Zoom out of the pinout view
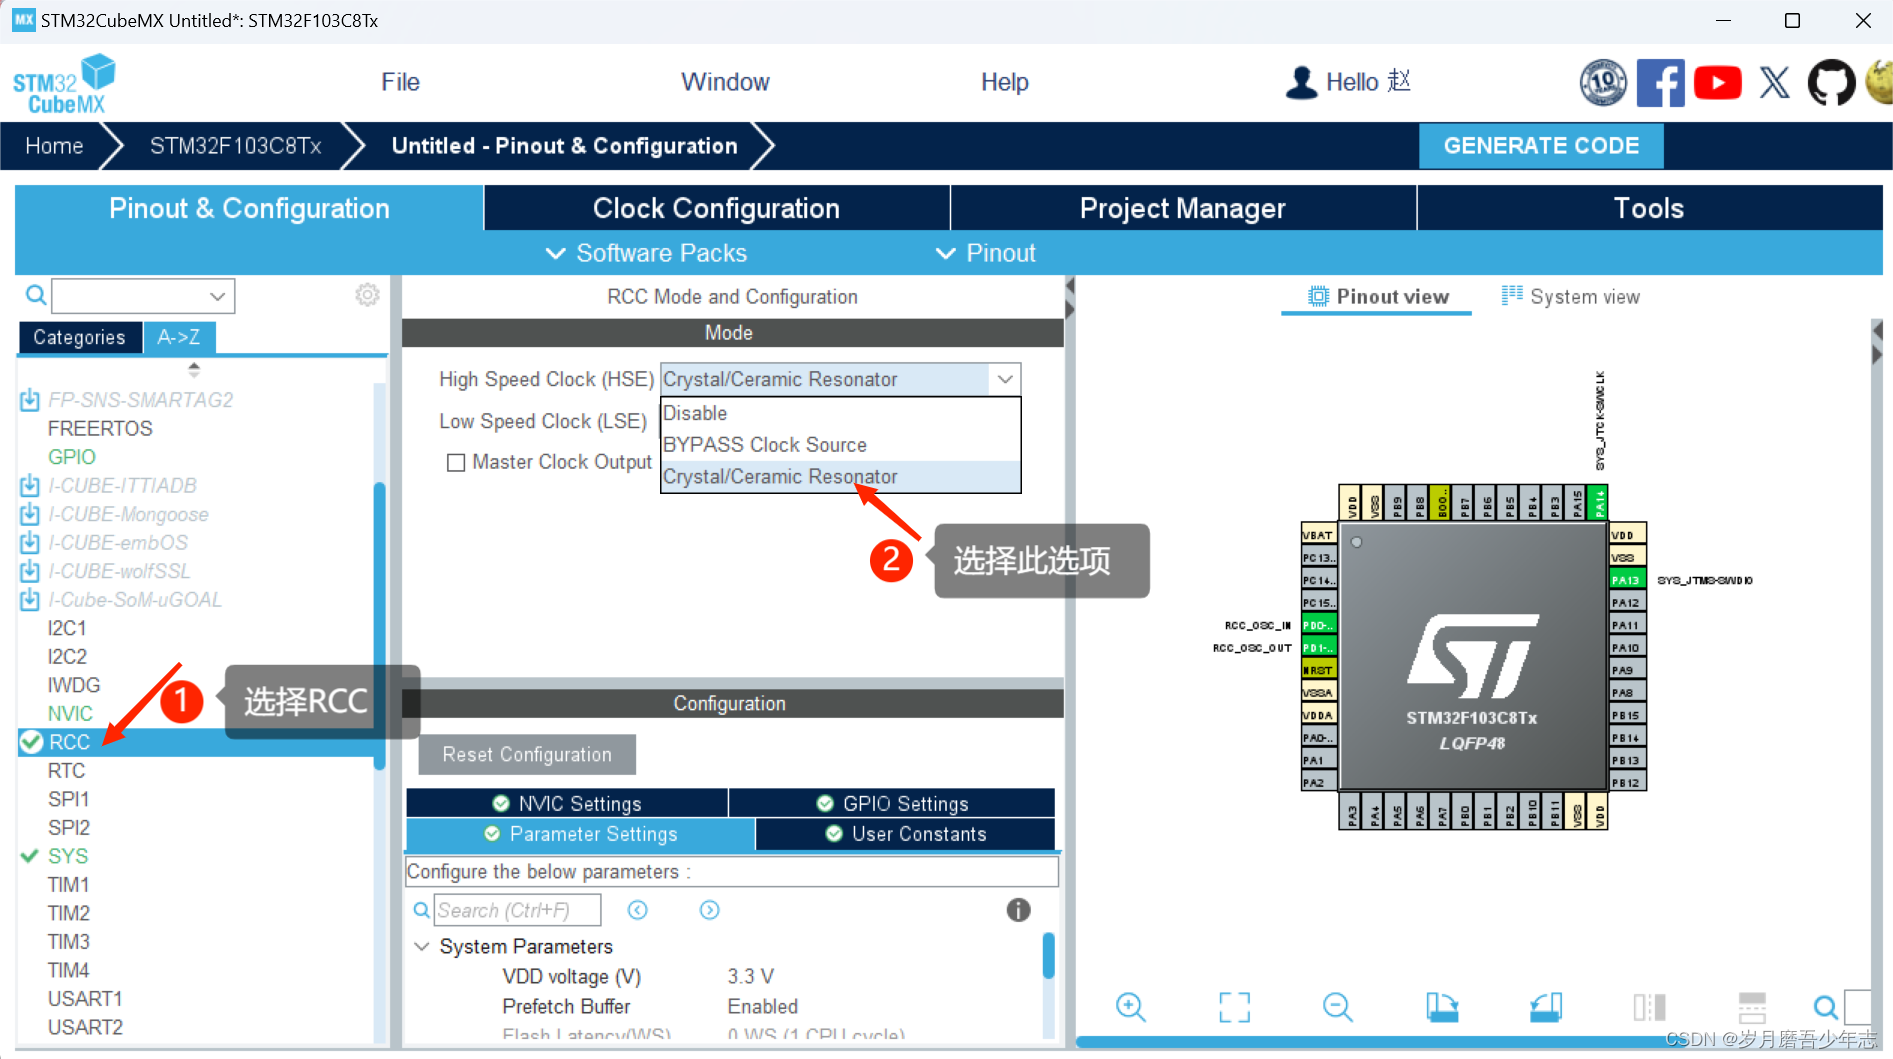This screenshot has height=1059, width=1893. (1337, 1007)
